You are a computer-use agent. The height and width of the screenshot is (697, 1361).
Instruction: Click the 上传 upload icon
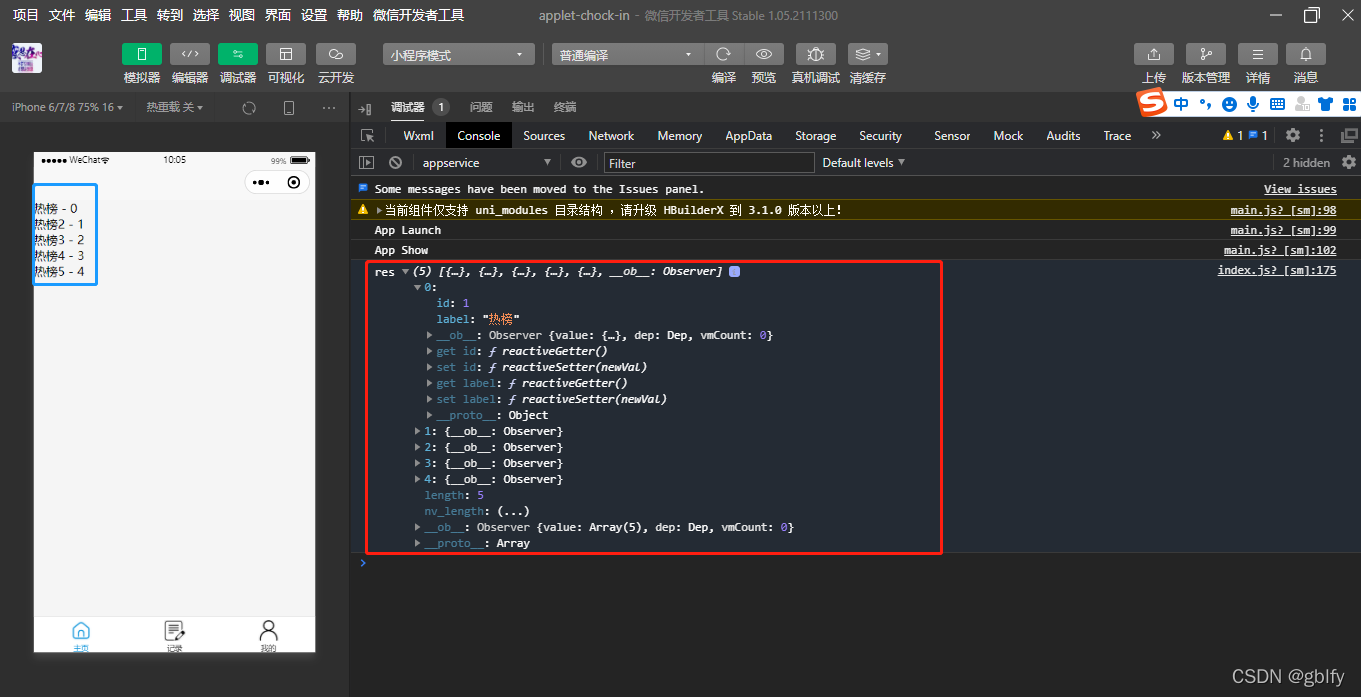1154,54
